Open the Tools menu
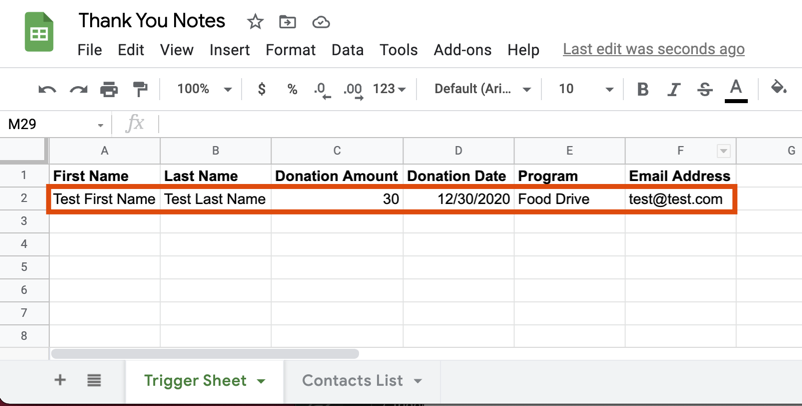The width and height of the screenshot is (802, 406). tap(398, 50)
